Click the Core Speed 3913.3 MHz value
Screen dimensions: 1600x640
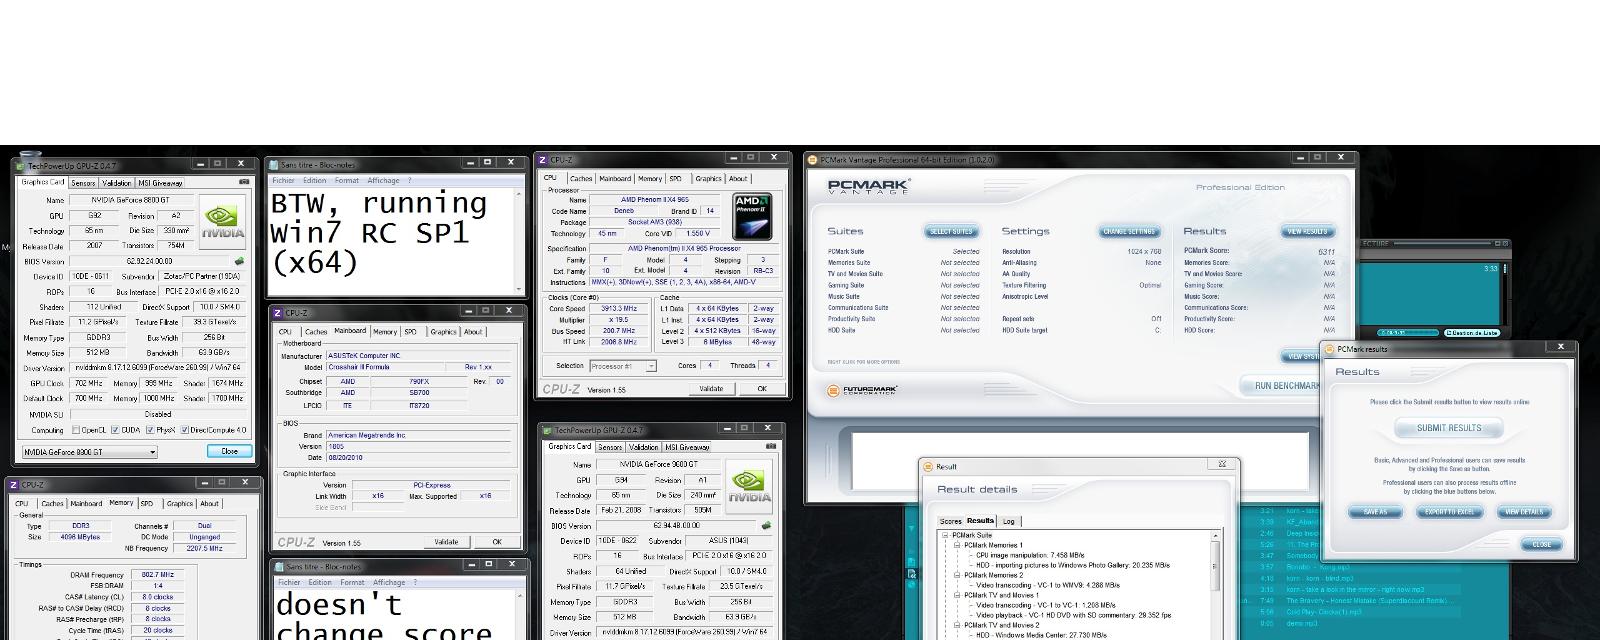(x=618, y=309)
